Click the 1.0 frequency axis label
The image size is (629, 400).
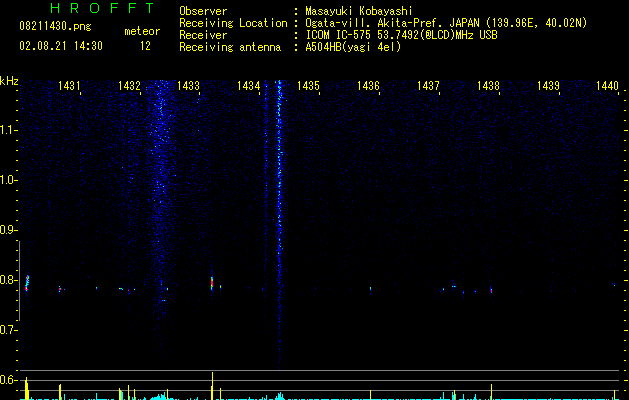pos(8,180)
